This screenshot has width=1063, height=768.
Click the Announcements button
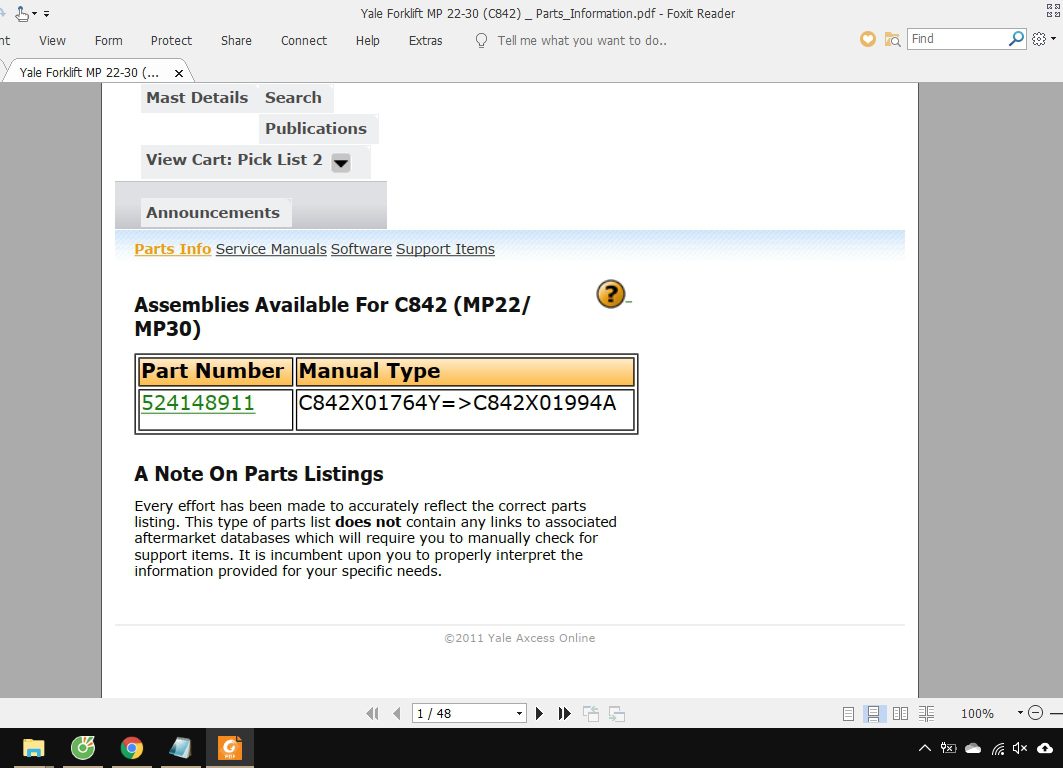point(213,213)
